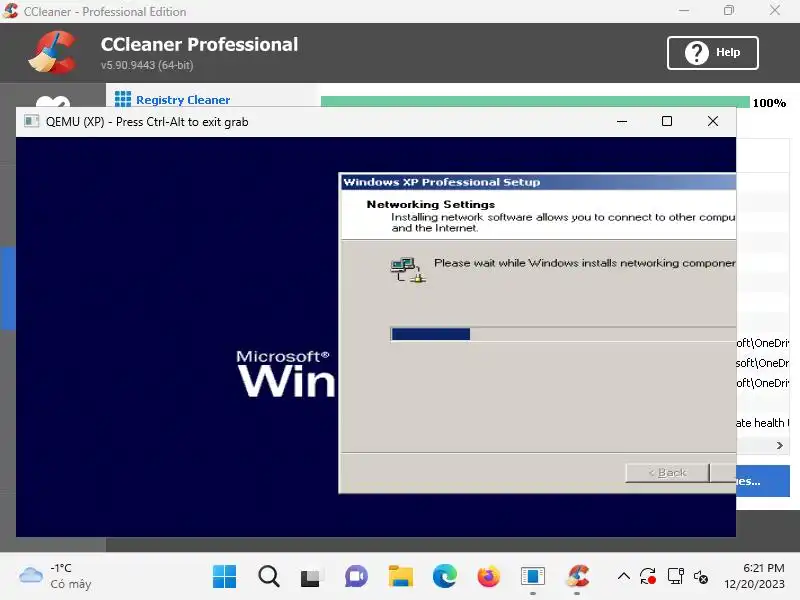Click the XP setup installation progress bar

click(563, 334)
